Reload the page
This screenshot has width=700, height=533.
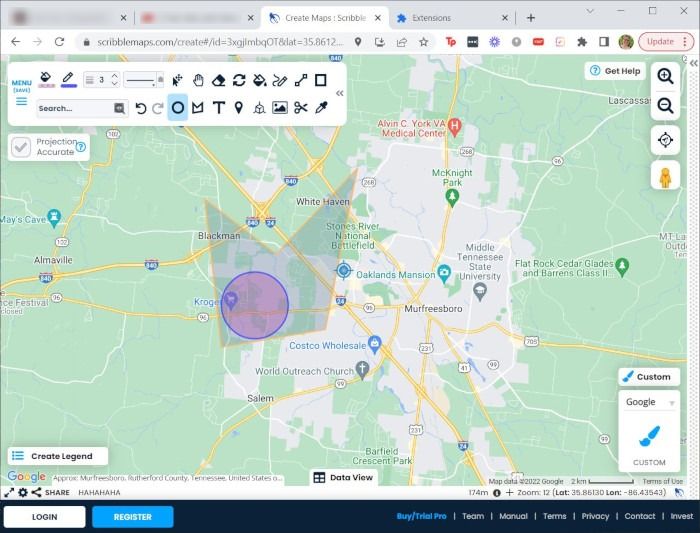coord(59,42)
